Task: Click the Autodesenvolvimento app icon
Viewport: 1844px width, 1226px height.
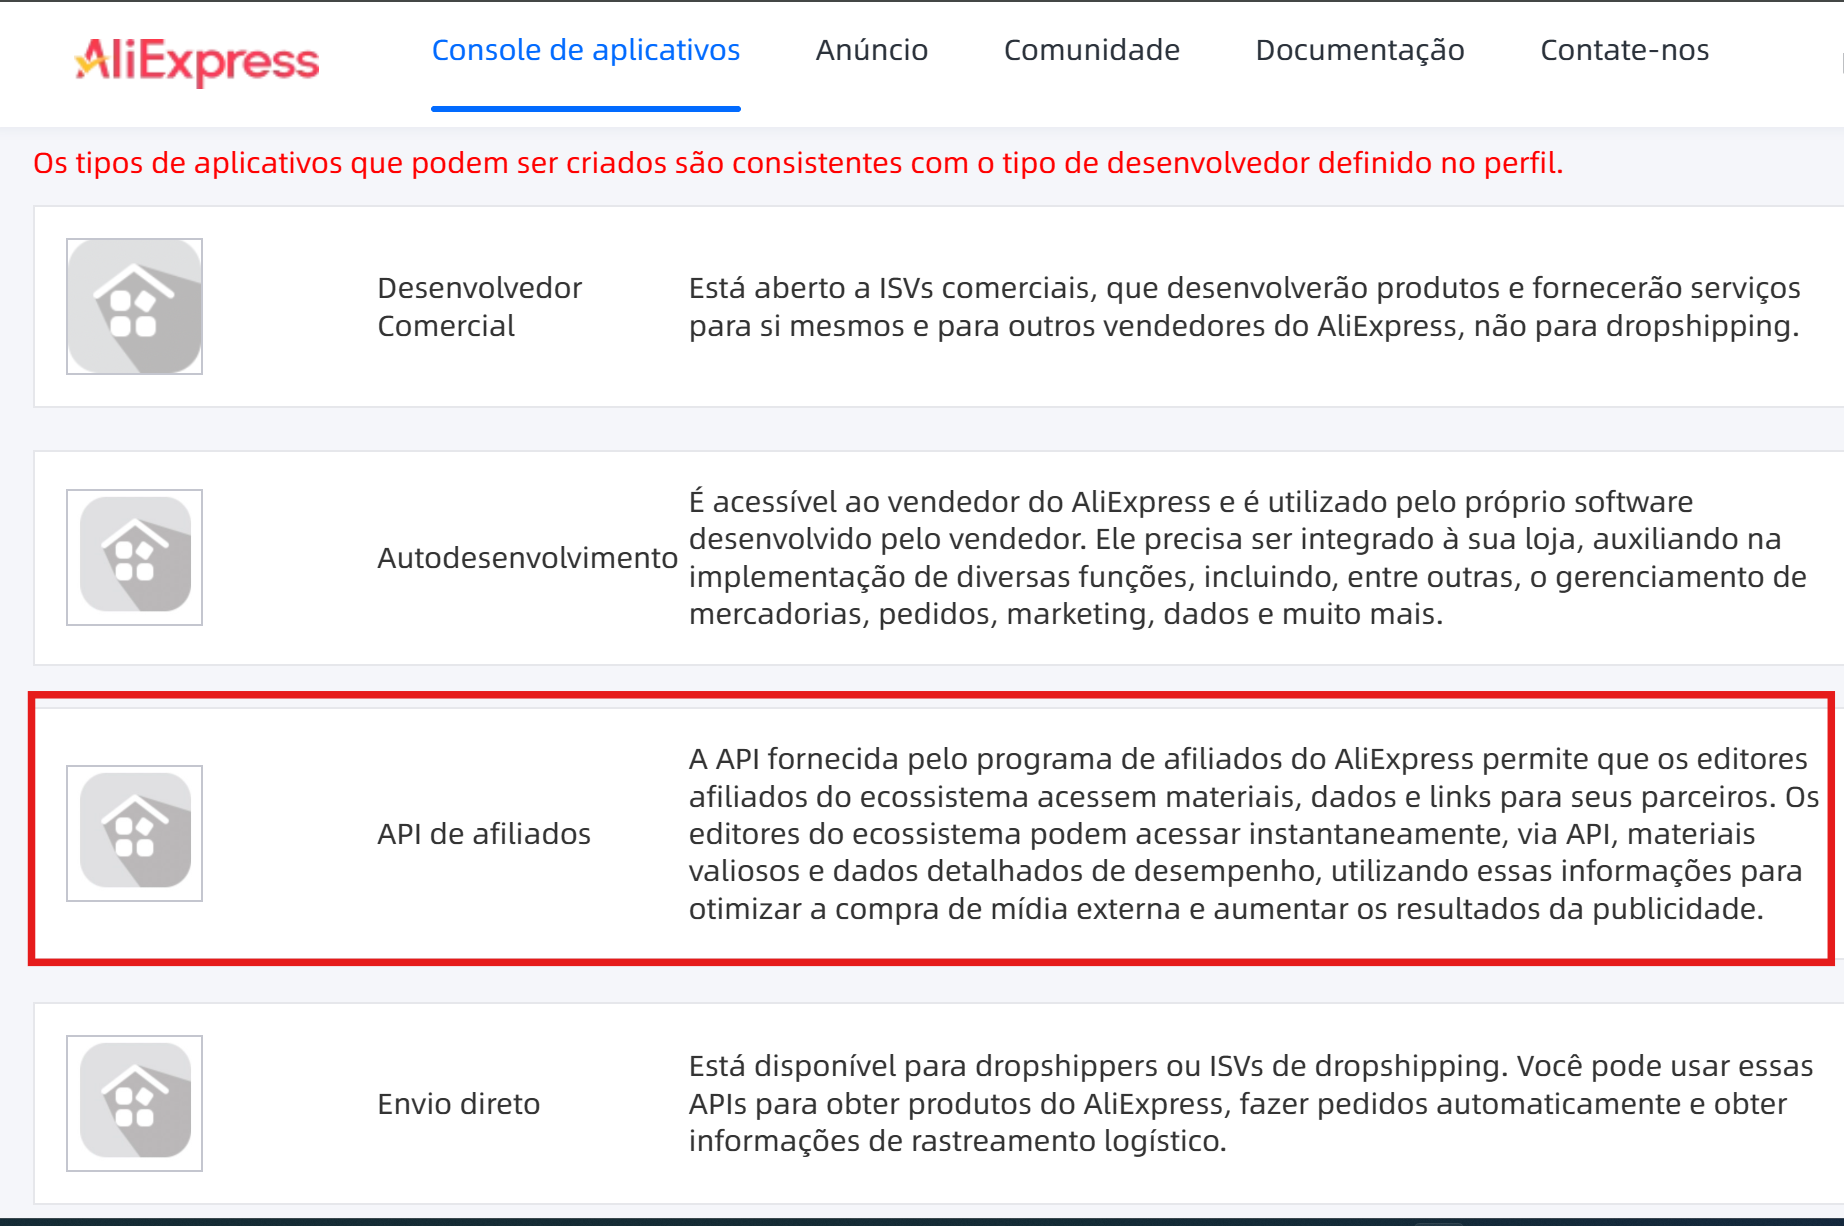Action: click(x=135, y=558)
